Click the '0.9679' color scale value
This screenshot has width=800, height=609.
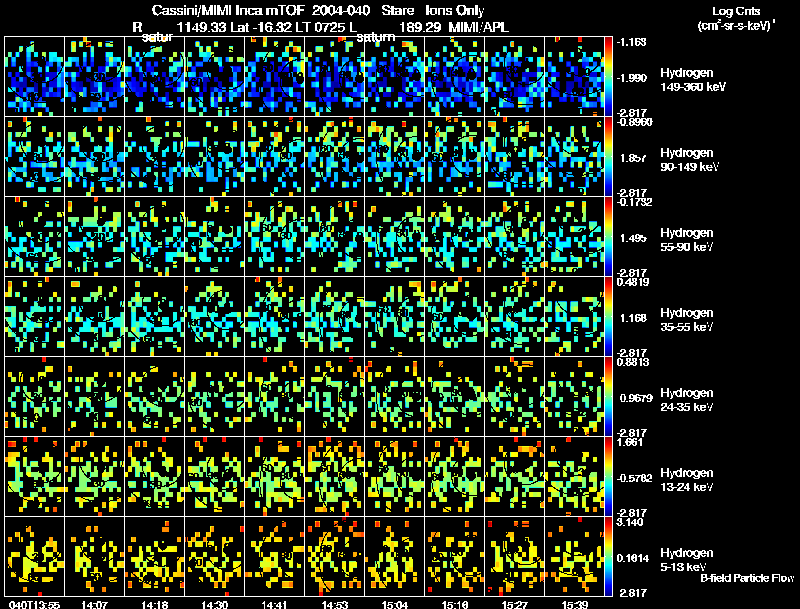tap(636, 398)
